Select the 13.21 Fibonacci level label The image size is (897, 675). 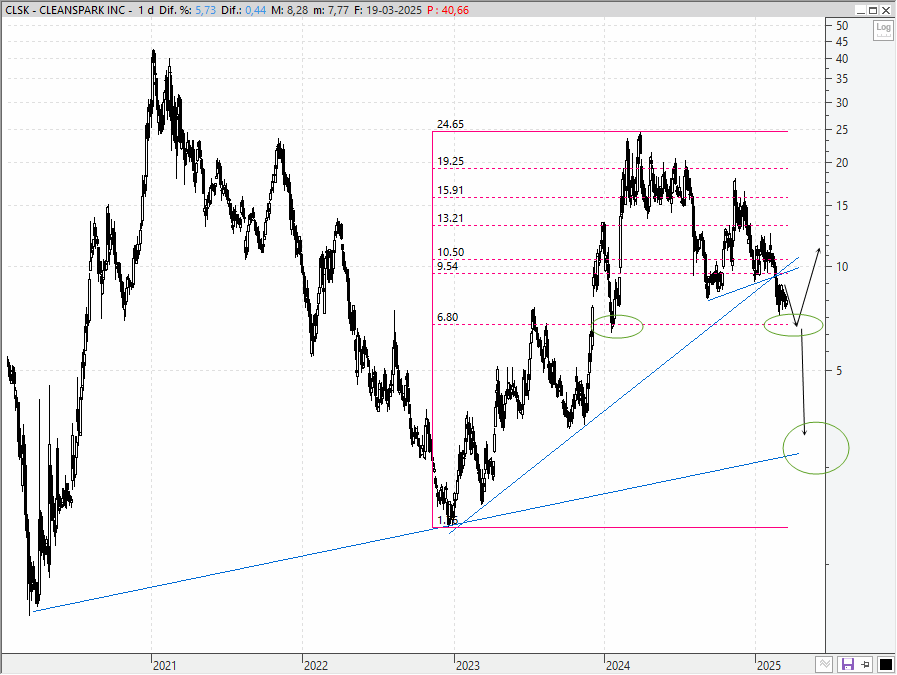tap(450, 218)
